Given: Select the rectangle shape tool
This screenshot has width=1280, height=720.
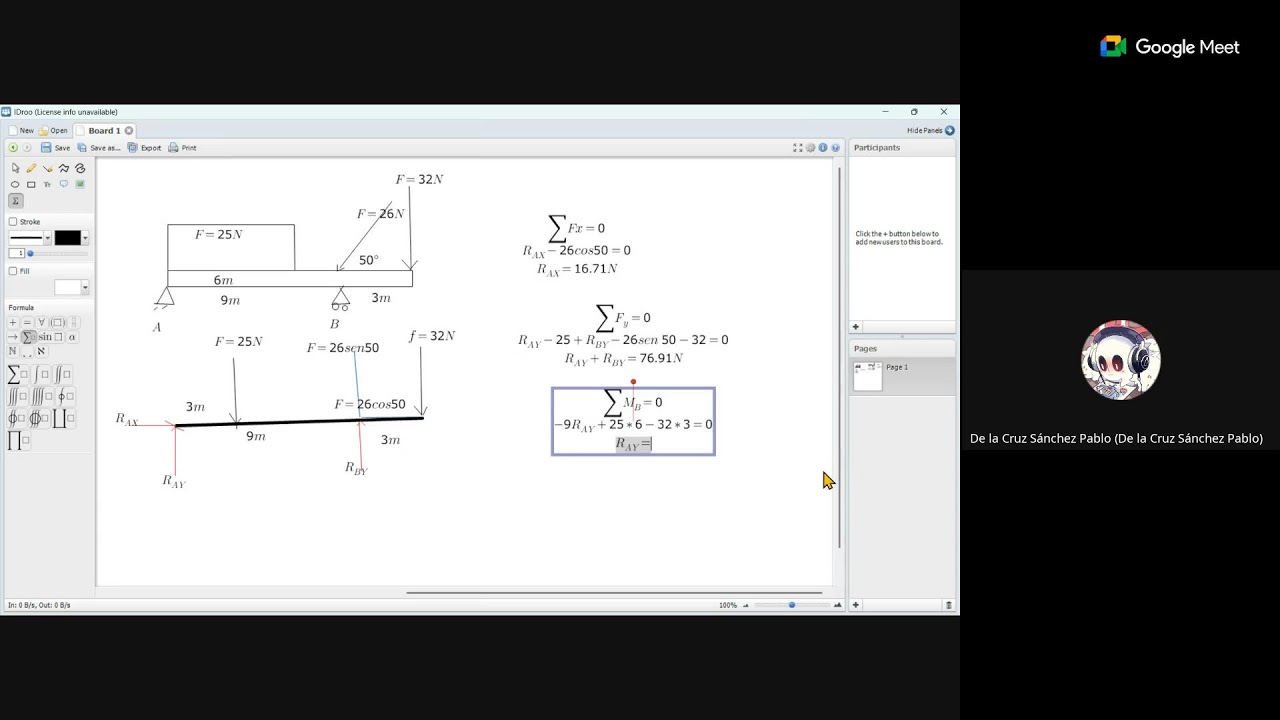Looking at the screenshot, I should click(31, 184).
